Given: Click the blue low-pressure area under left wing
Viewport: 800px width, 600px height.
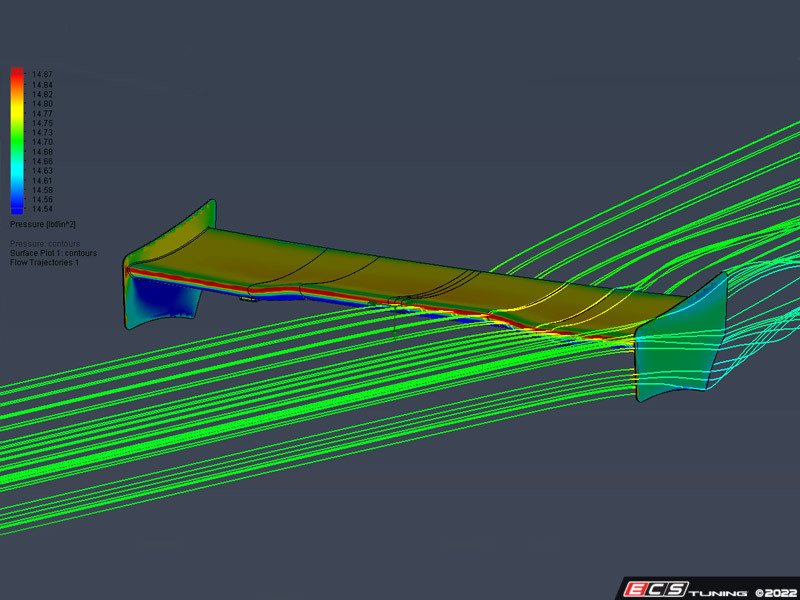Looking at the screenshot, I should [x=160, y=300].
